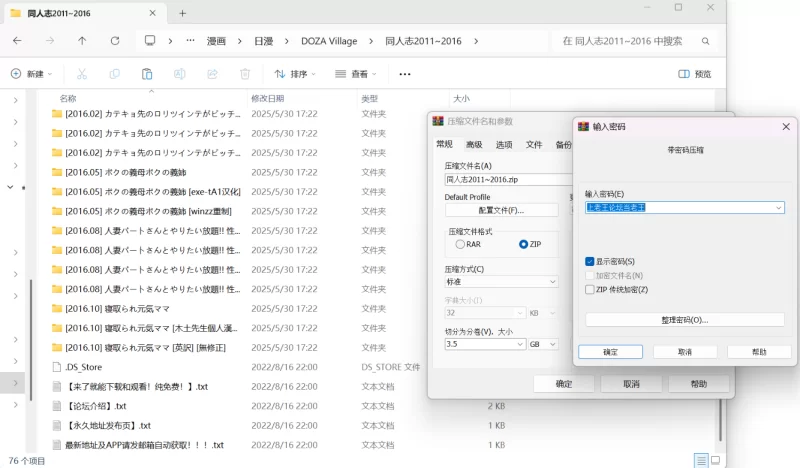Image resolution: width=800 pixels, height=468 pixels.
Task: Click 整理密码(O)... button
Action: [684, 320]
